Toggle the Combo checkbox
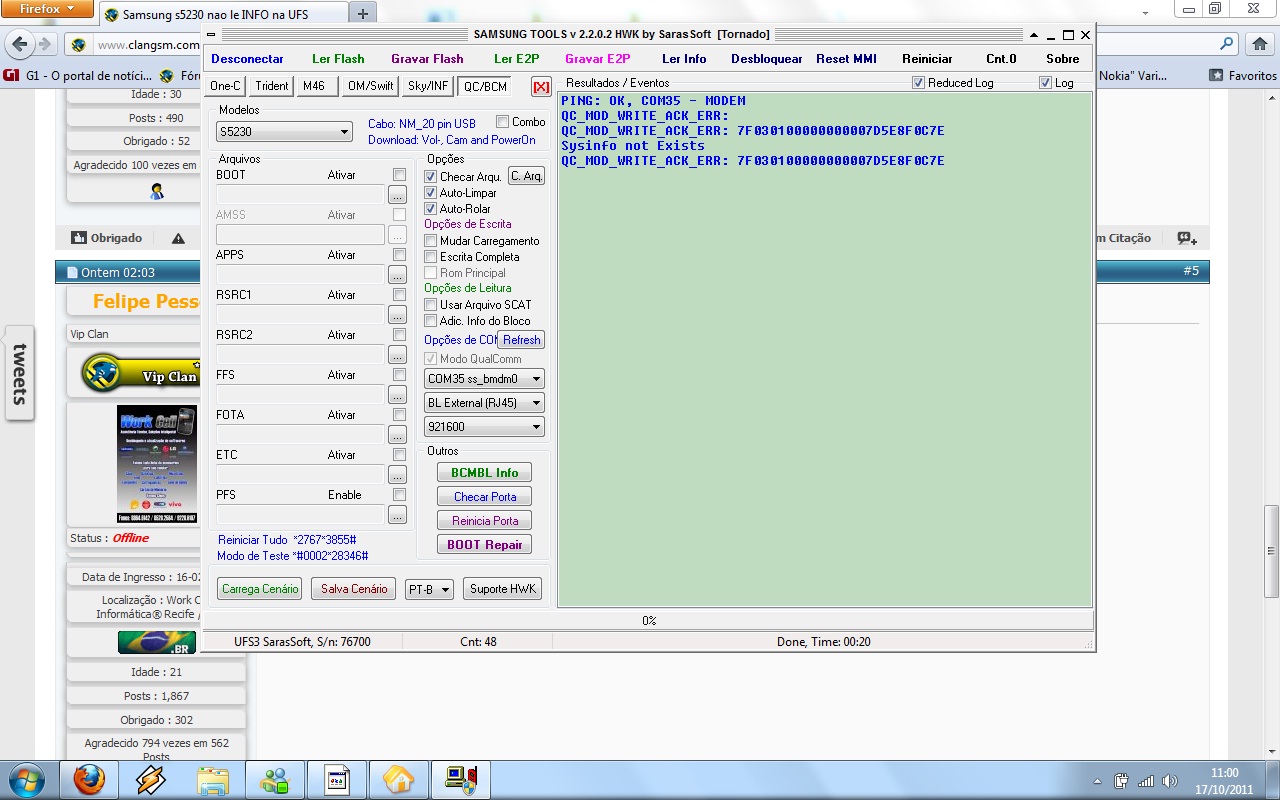The width and height of the screenshot is (1280, 800). pos(502,122)
